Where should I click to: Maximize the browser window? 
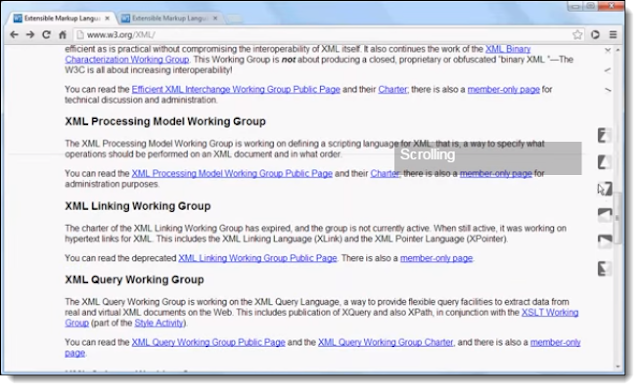(590, 6)
